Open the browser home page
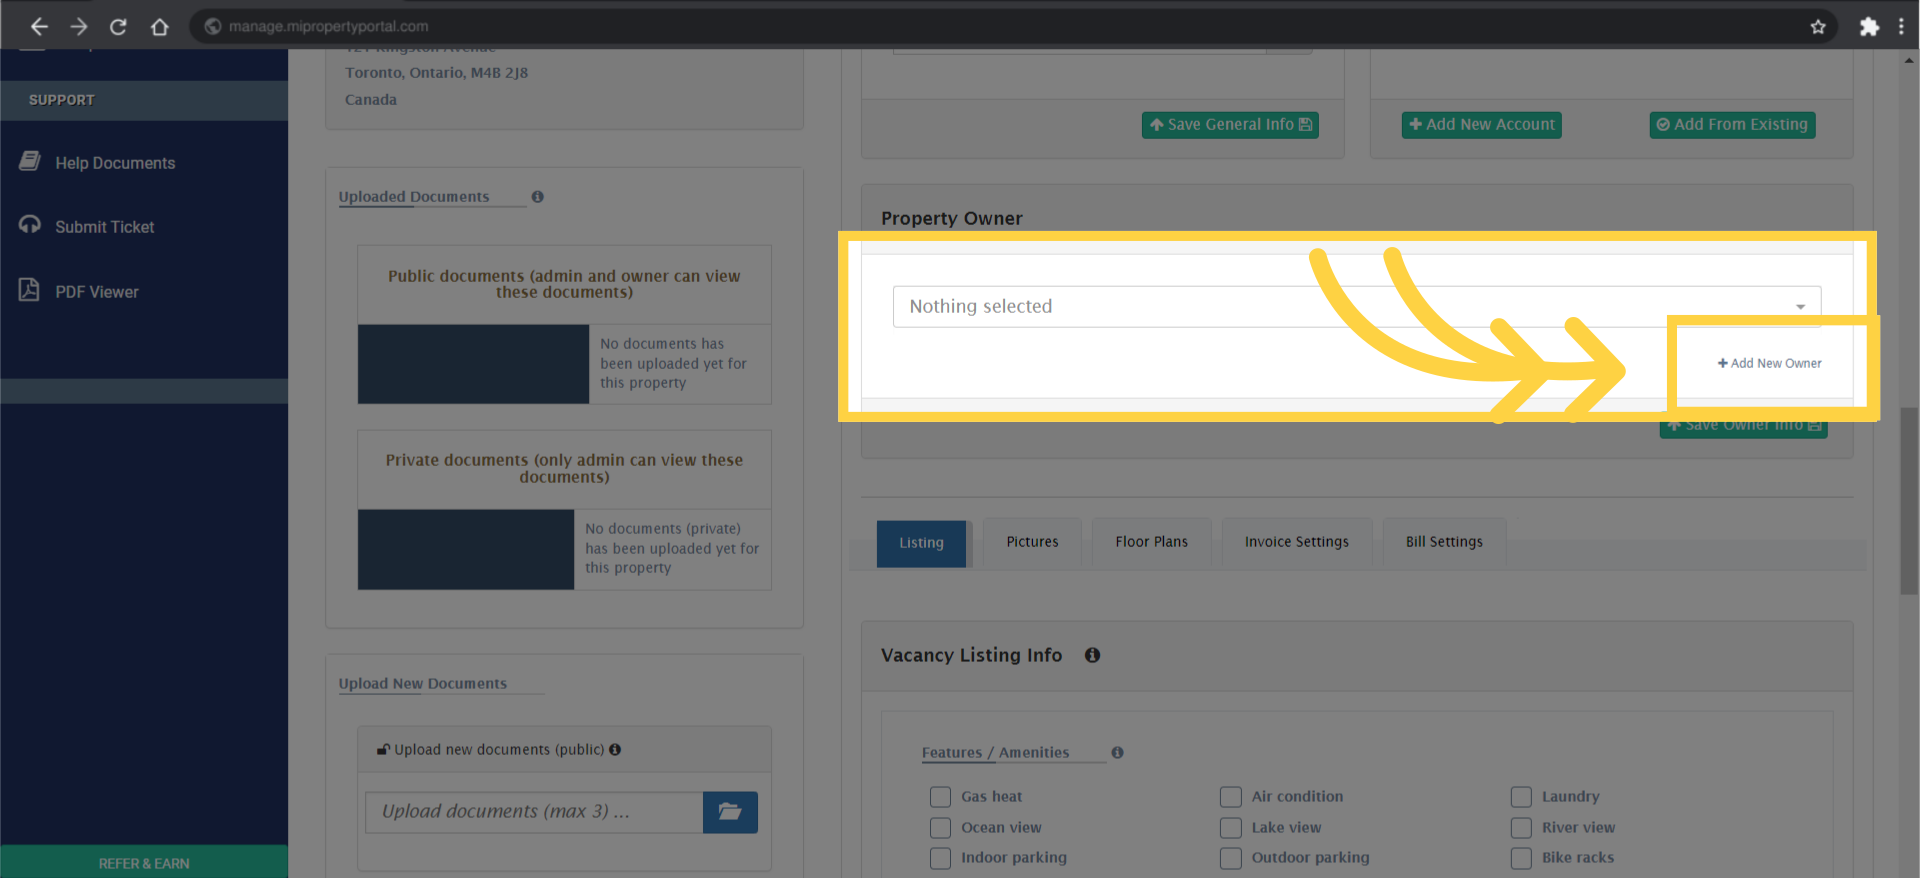Viewport: 1920px width, 878px height. [159, 27]
